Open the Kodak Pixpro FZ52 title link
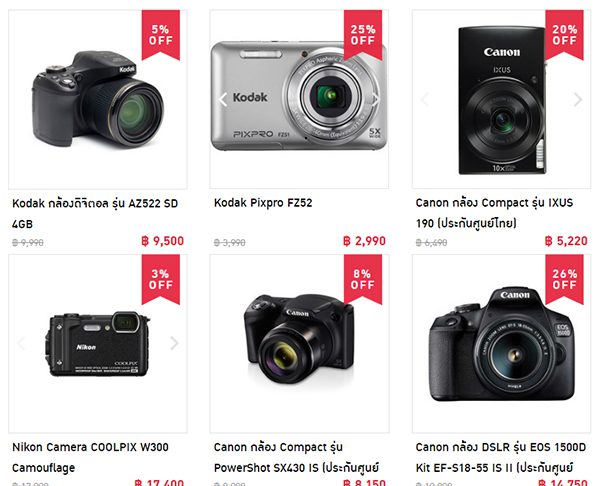The width and height of the screenshot is (600, 486). click(x=263, y=202)
